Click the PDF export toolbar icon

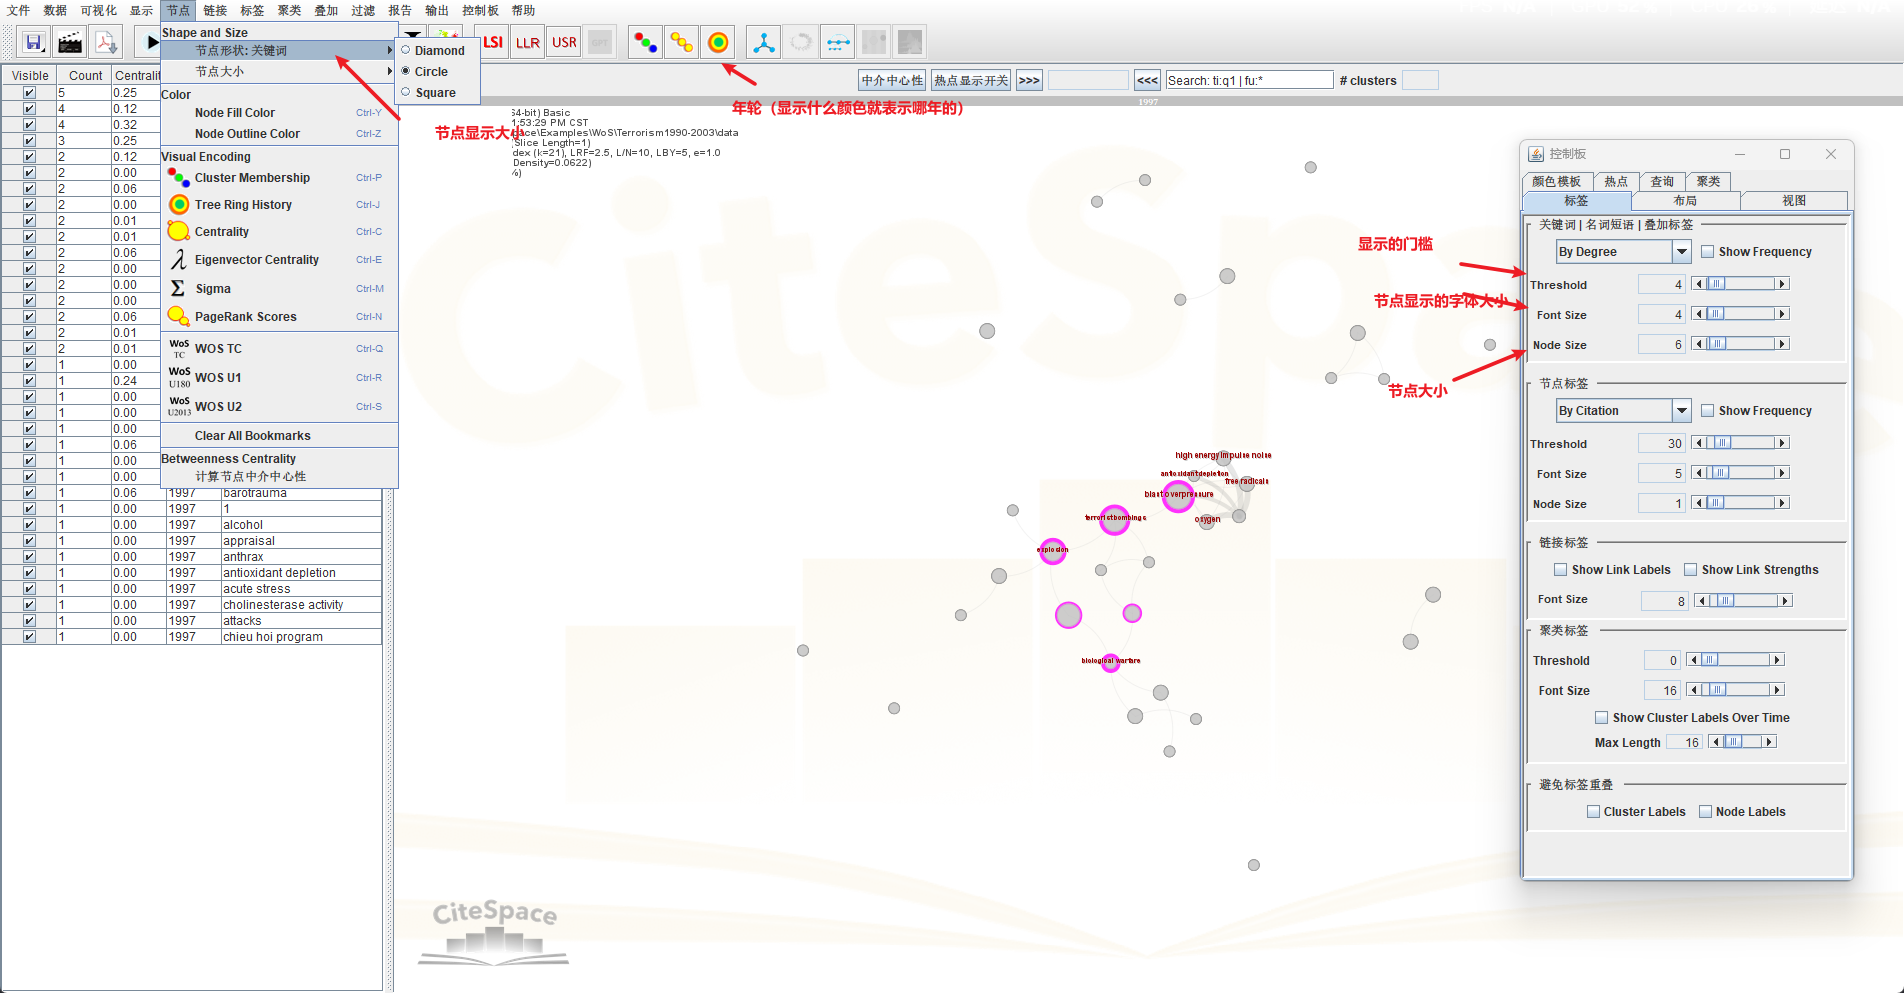point(106,42)
